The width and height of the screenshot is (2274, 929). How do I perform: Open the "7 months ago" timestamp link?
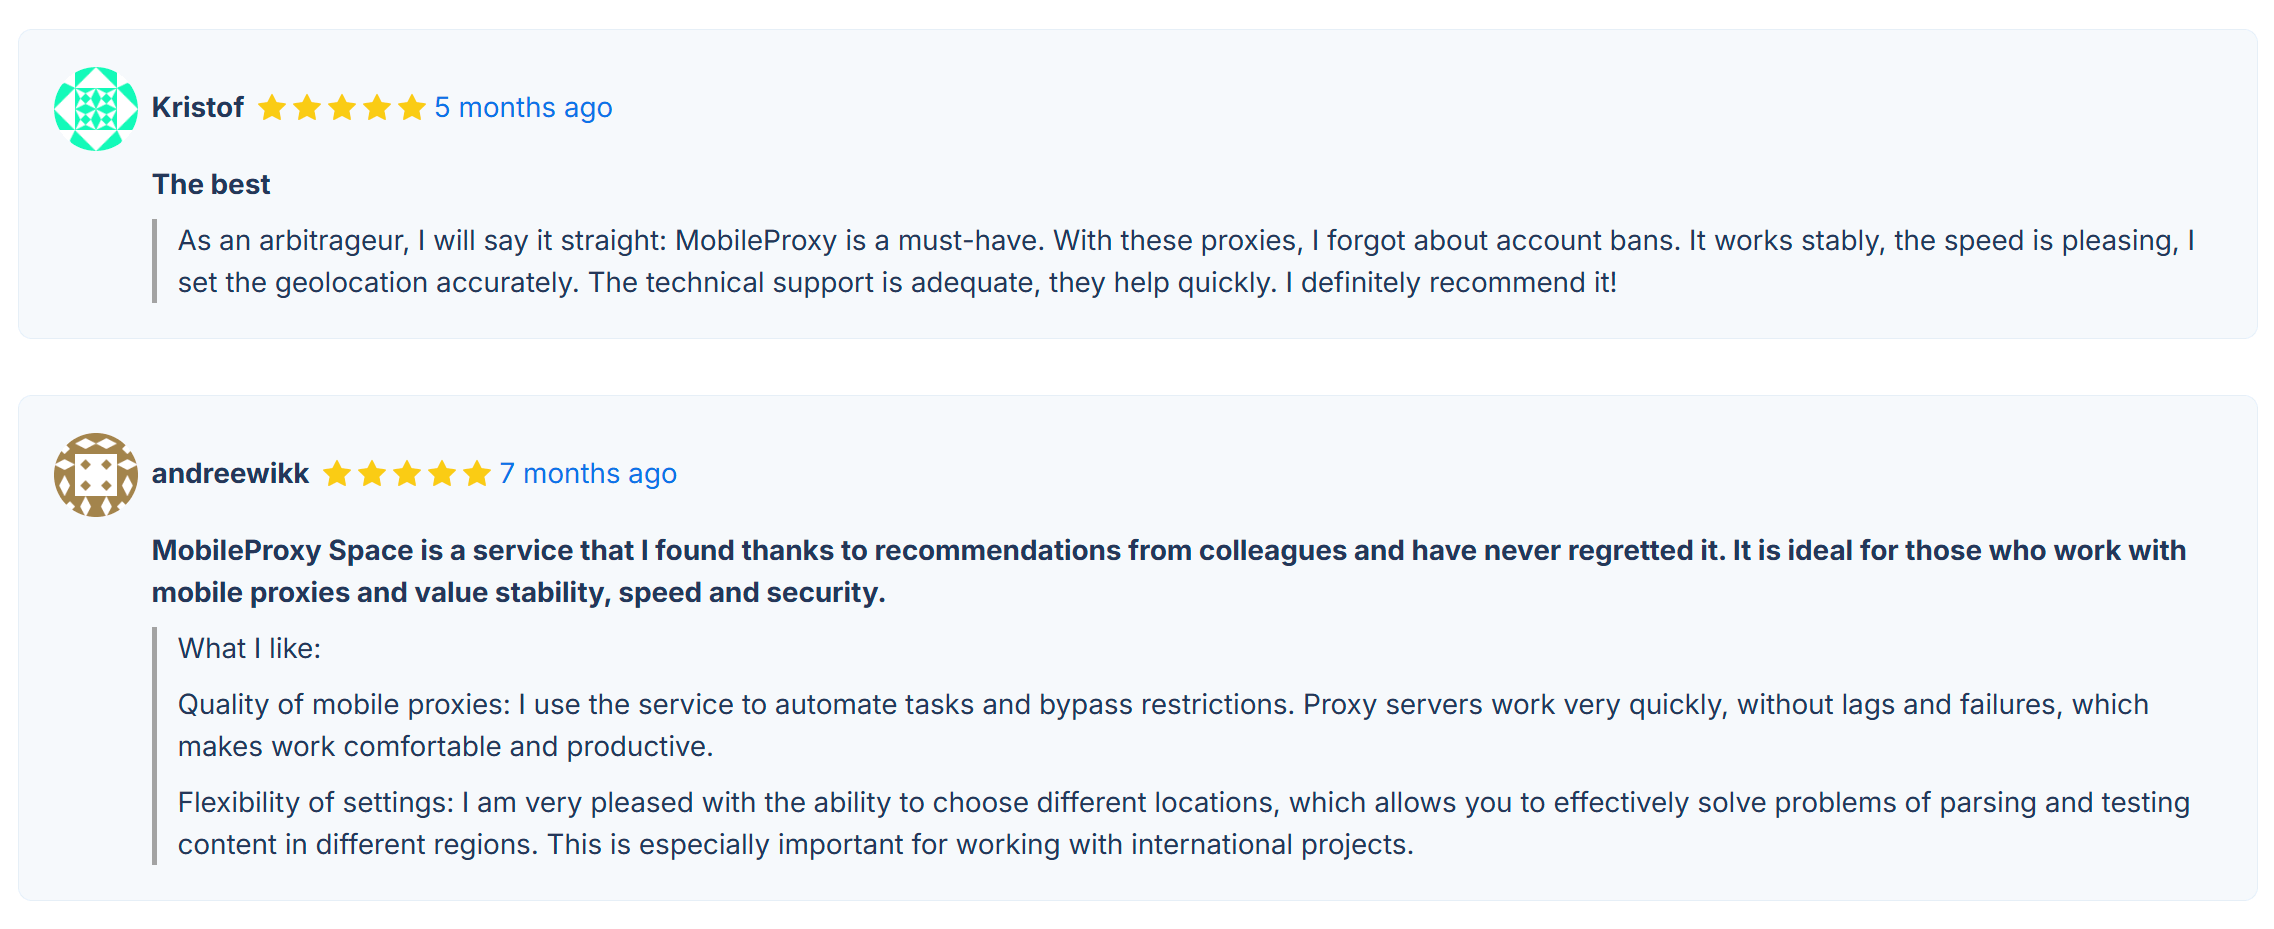588,474
